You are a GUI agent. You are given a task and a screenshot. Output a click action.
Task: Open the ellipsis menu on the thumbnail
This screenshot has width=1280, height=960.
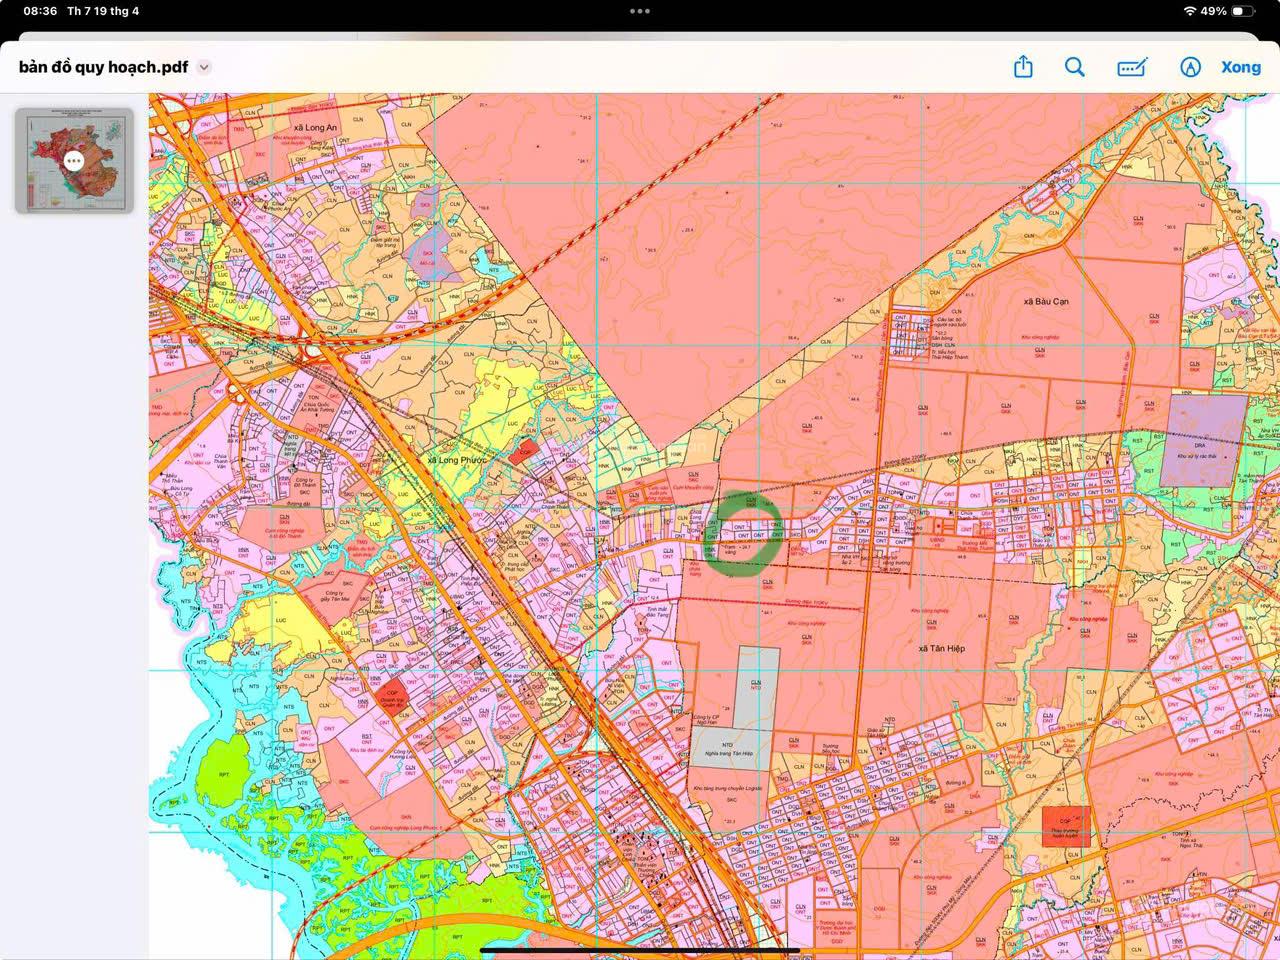73,161
